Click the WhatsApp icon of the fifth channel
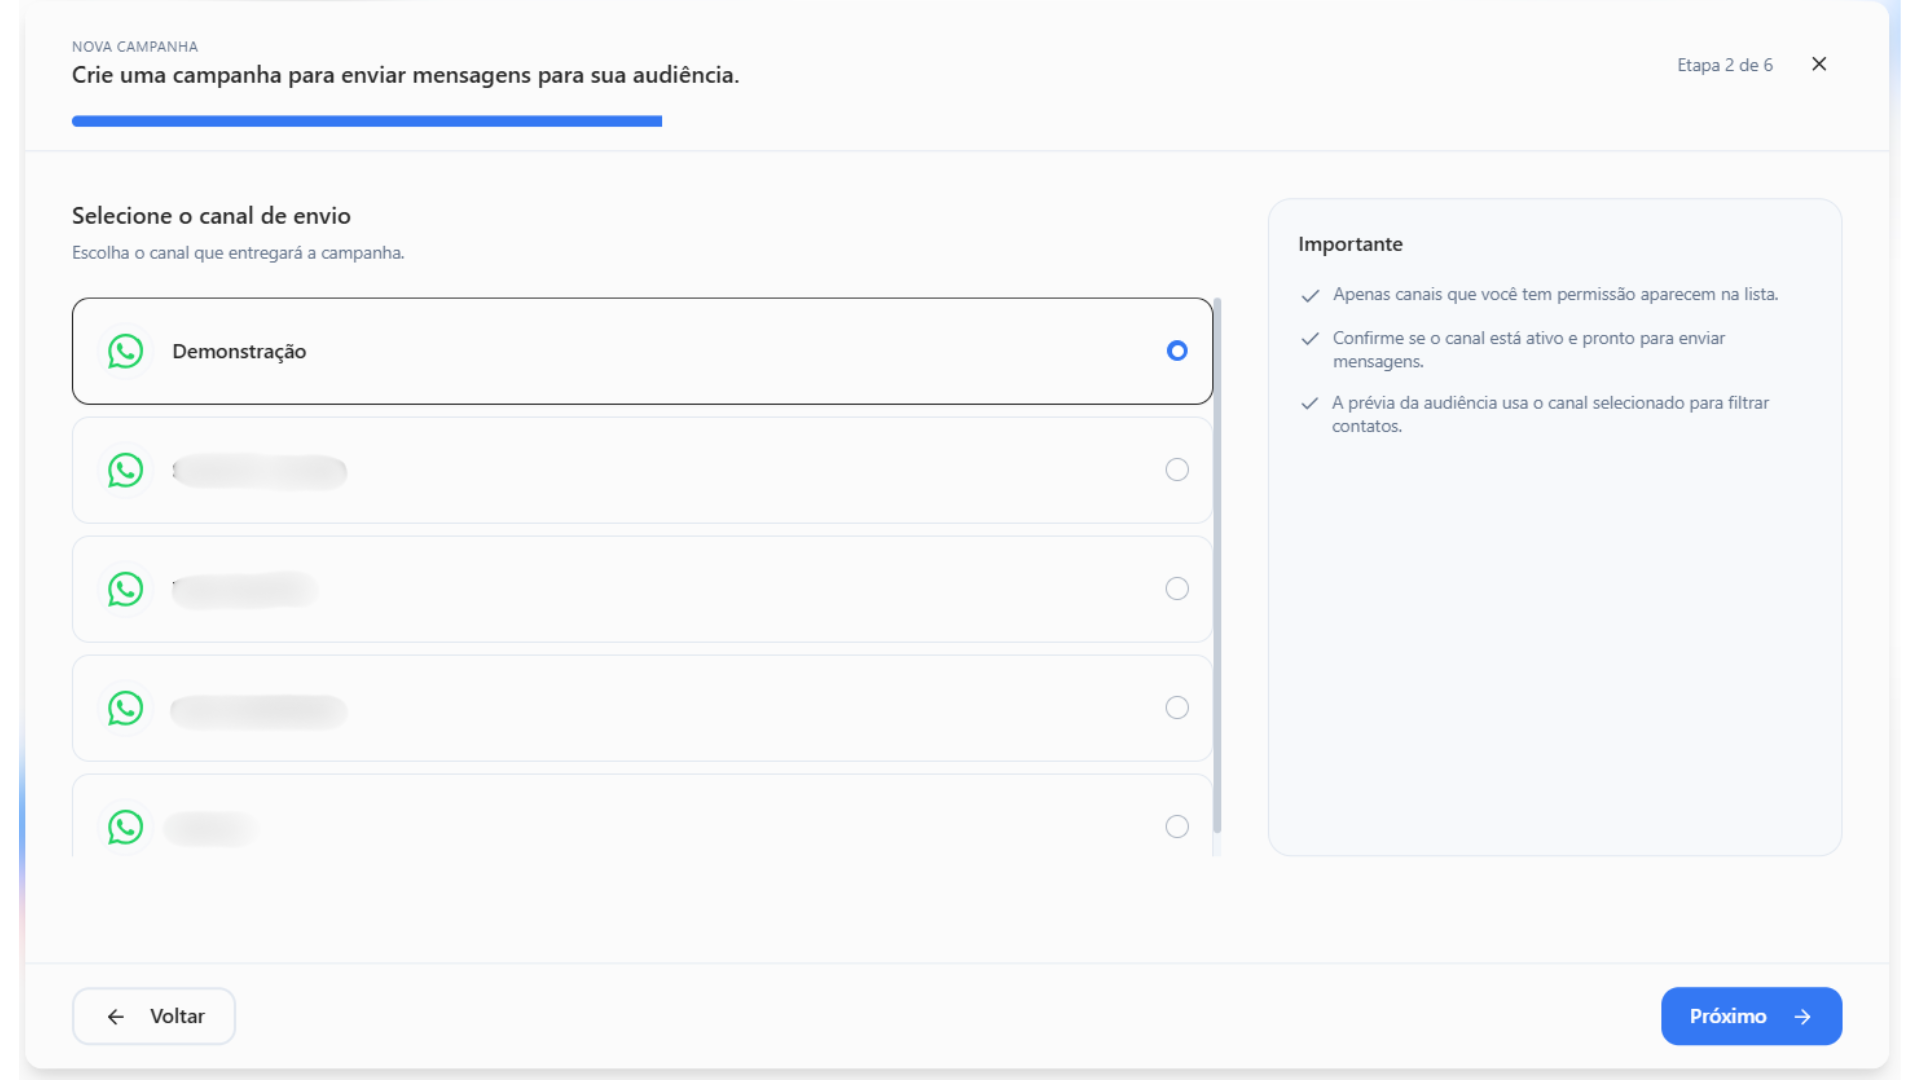The width and height of the screenshot is (1920, 1080). (126, 827)
